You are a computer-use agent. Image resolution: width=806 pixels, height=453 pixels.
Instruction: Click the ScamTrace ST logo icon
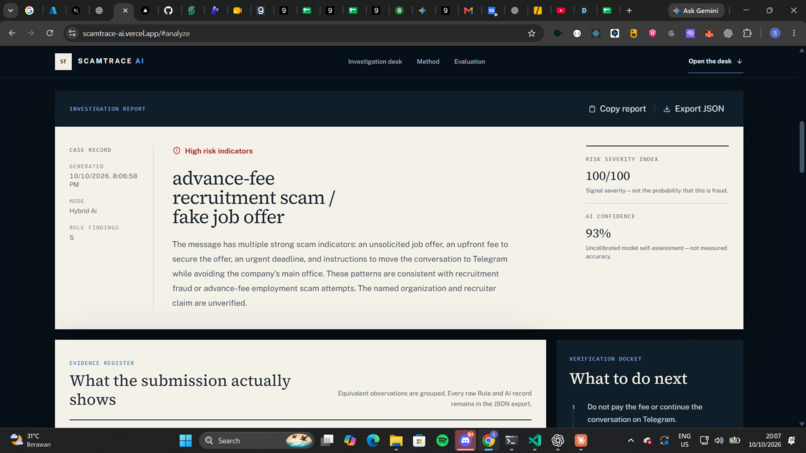coord(63,61)
